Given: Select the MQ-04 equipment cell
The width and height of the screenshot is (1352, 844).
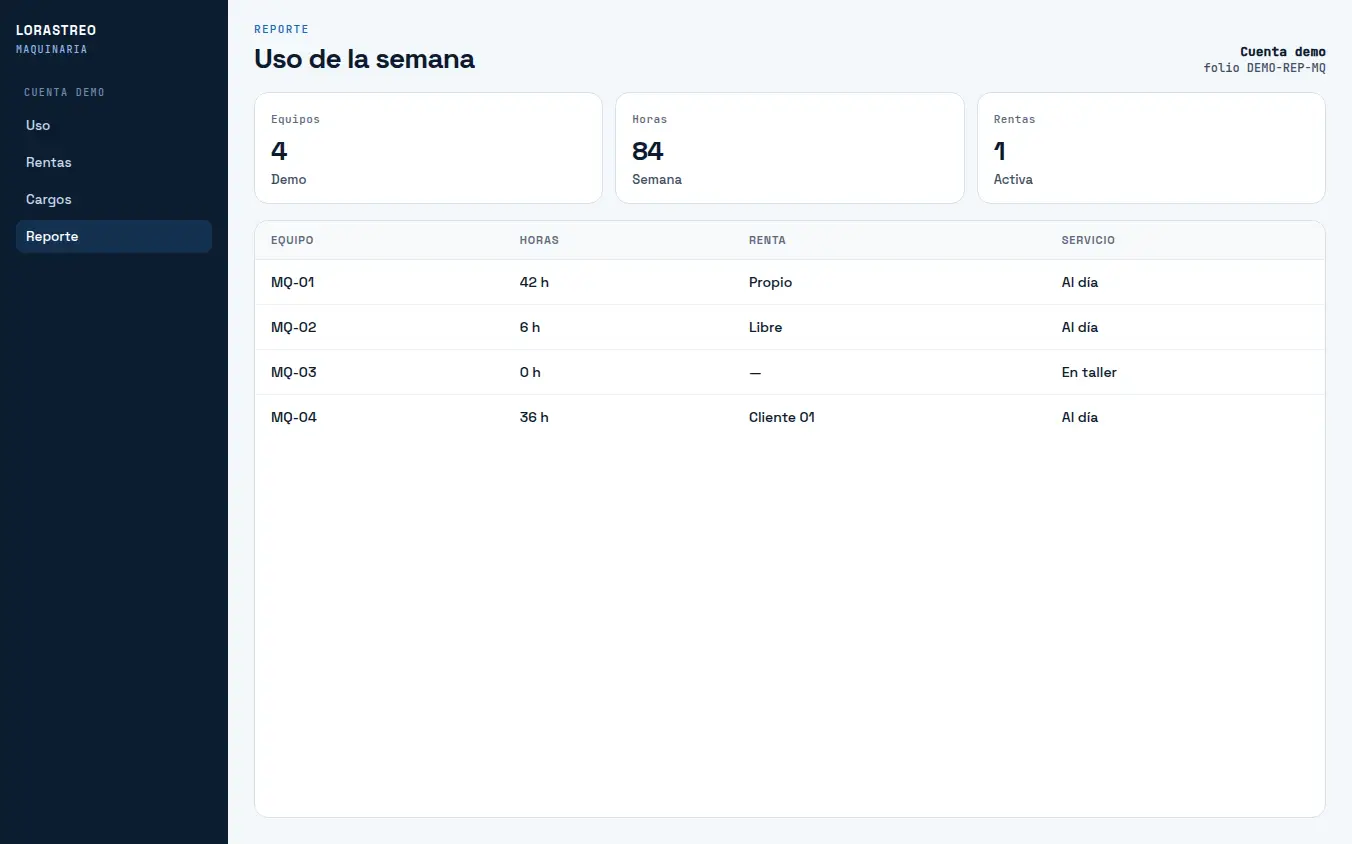Looking at the screenshot, I should (x=294, y=417).
